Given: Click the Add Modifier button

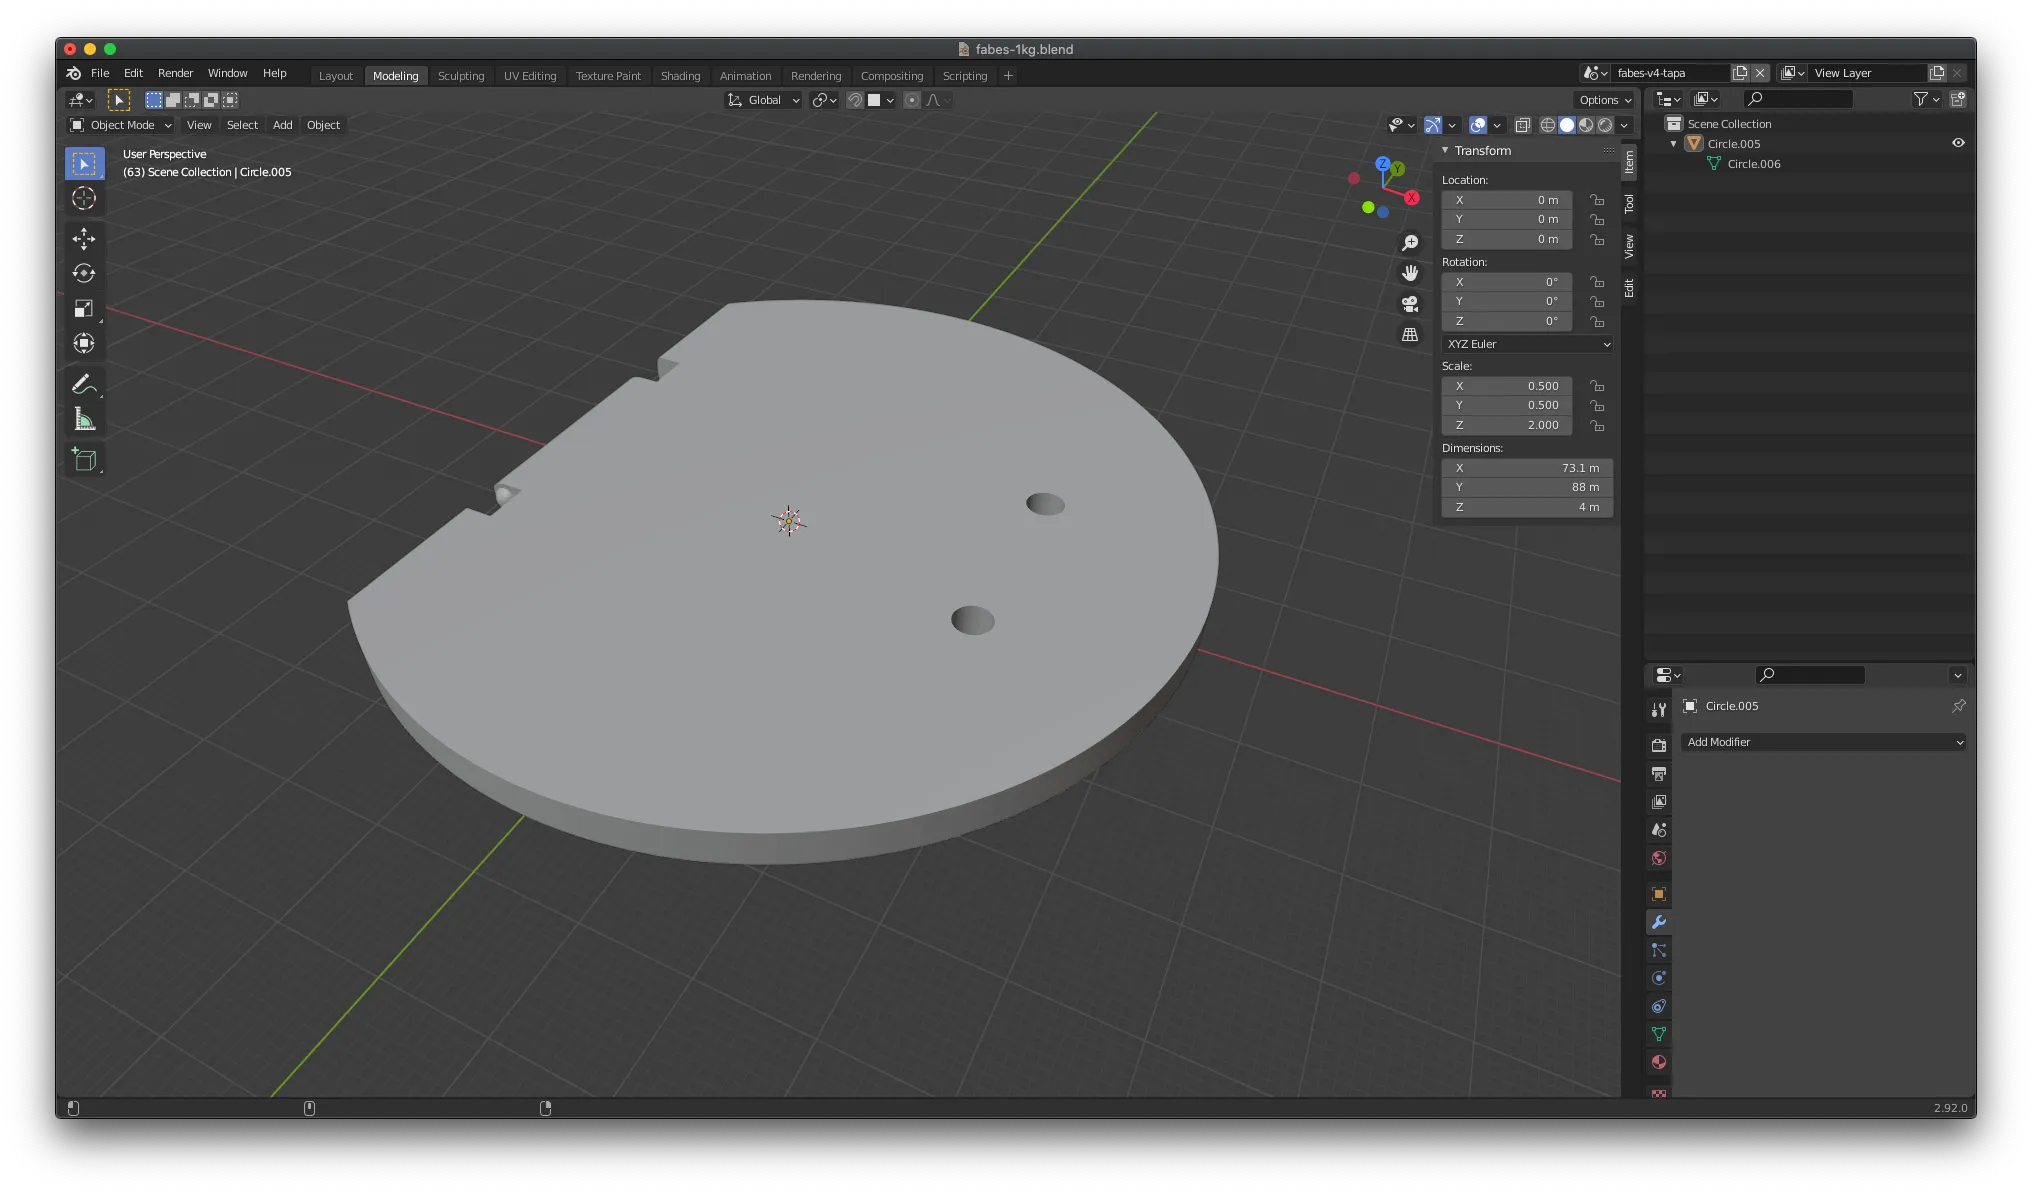Looking at the screenshot, I should pos(1824,742).
